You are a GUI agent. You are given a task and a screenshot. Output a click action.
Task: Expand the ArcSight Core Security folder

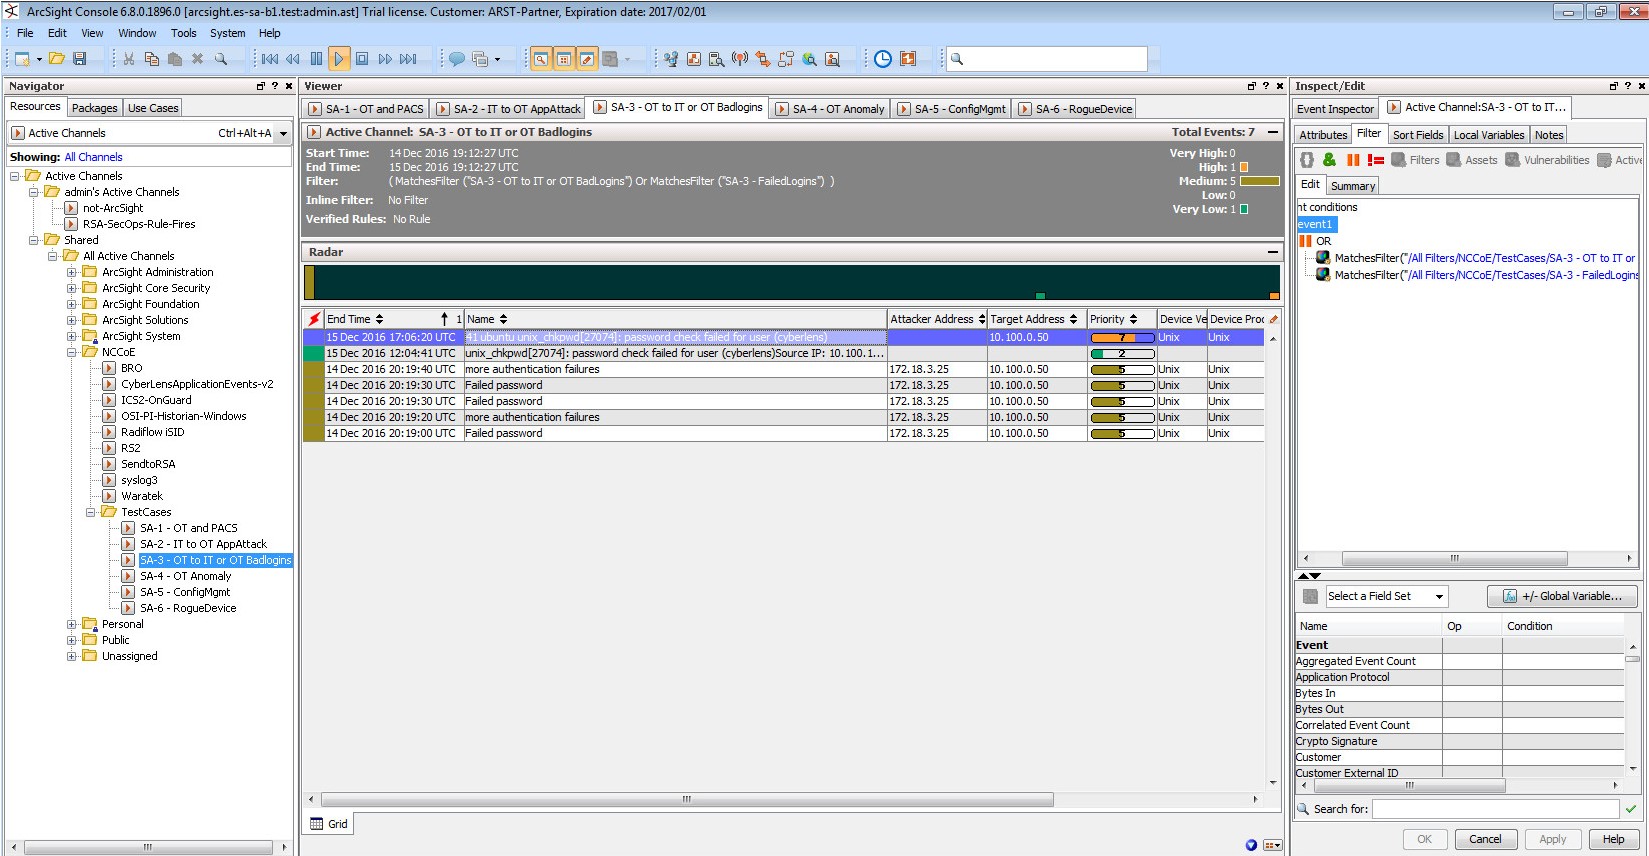click(x=72, y=288)
